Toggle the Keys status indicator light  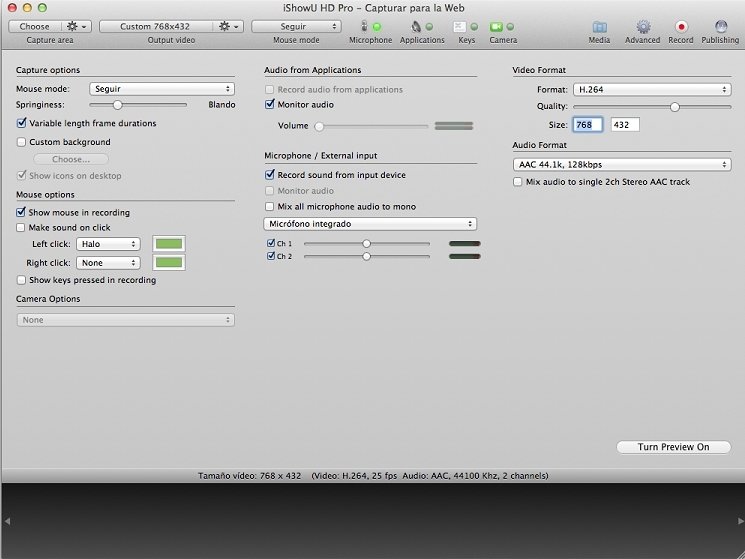click(474, 27)
